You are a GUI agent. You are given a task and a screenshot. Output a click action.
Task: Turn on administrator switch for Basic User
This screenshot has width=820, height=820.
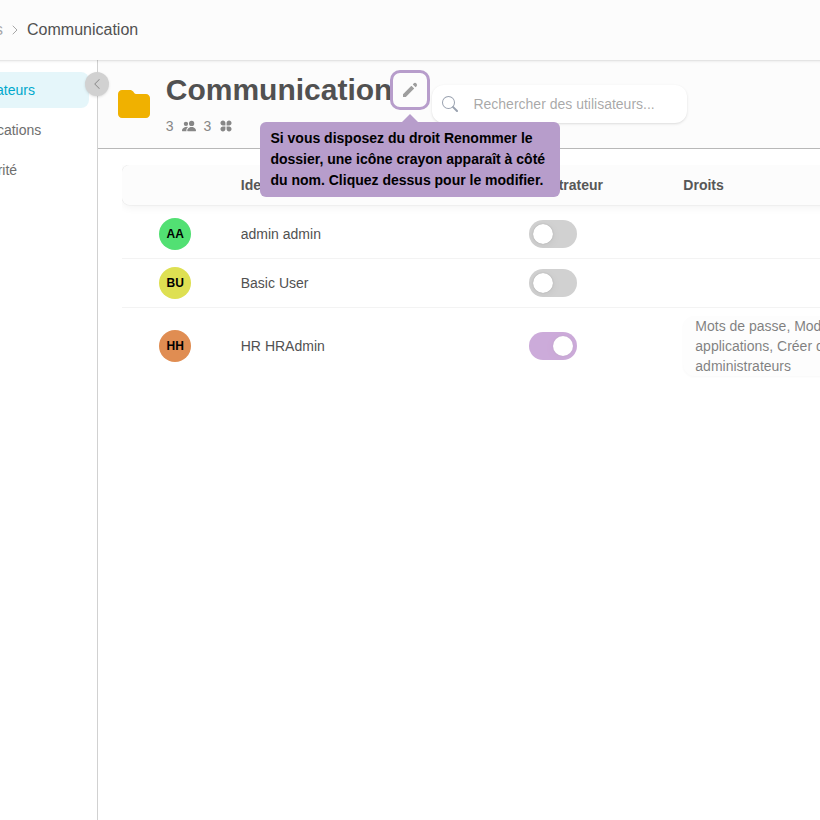[553, 283]
